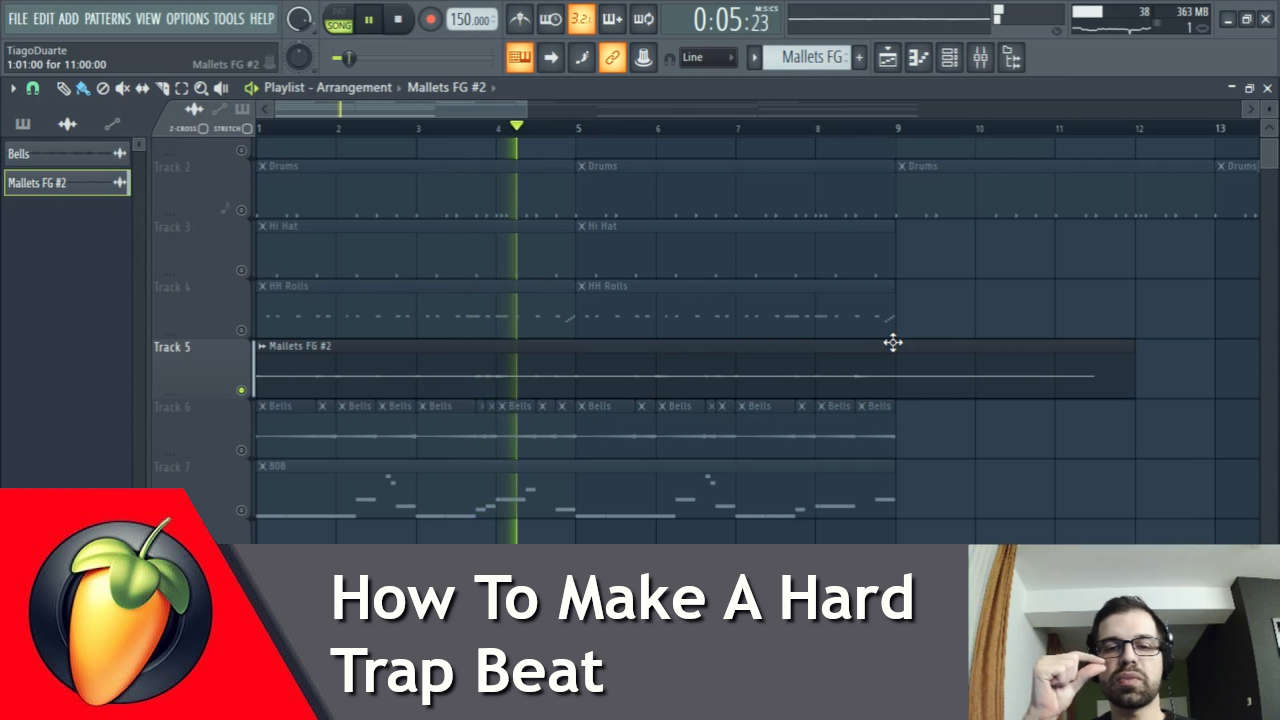Open the FILE menu

(x=18, y=18)
